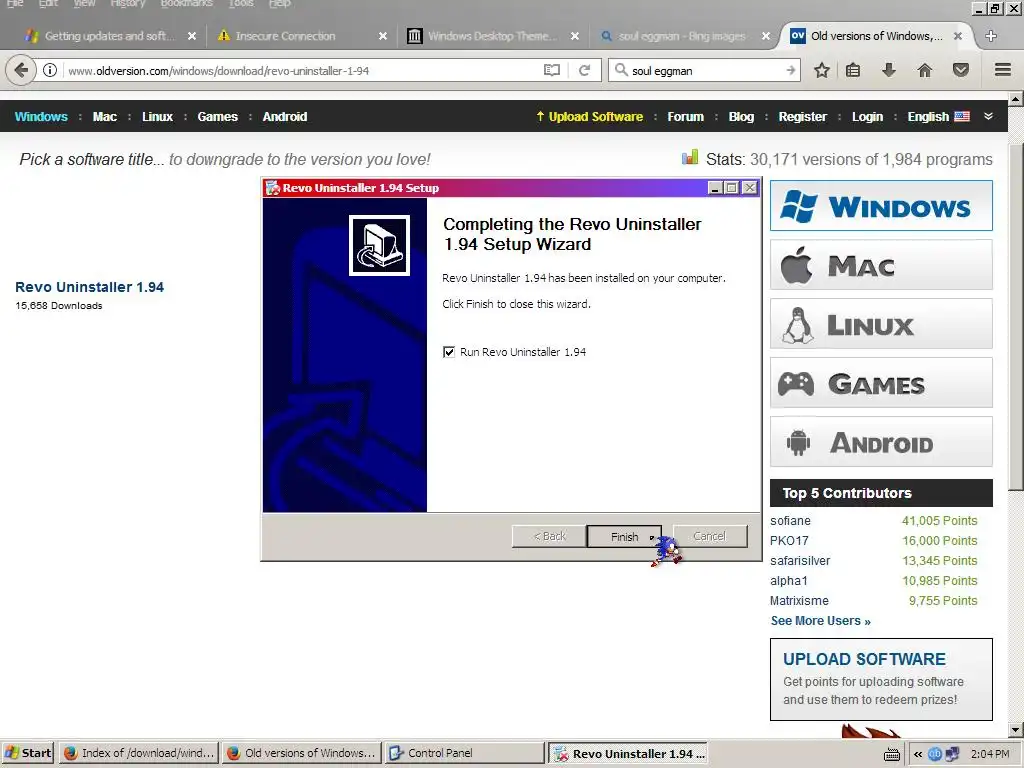Click the URL address field
Image resolution: width=1024 pixels, height=768 pixels.
[x=302, y=71]
